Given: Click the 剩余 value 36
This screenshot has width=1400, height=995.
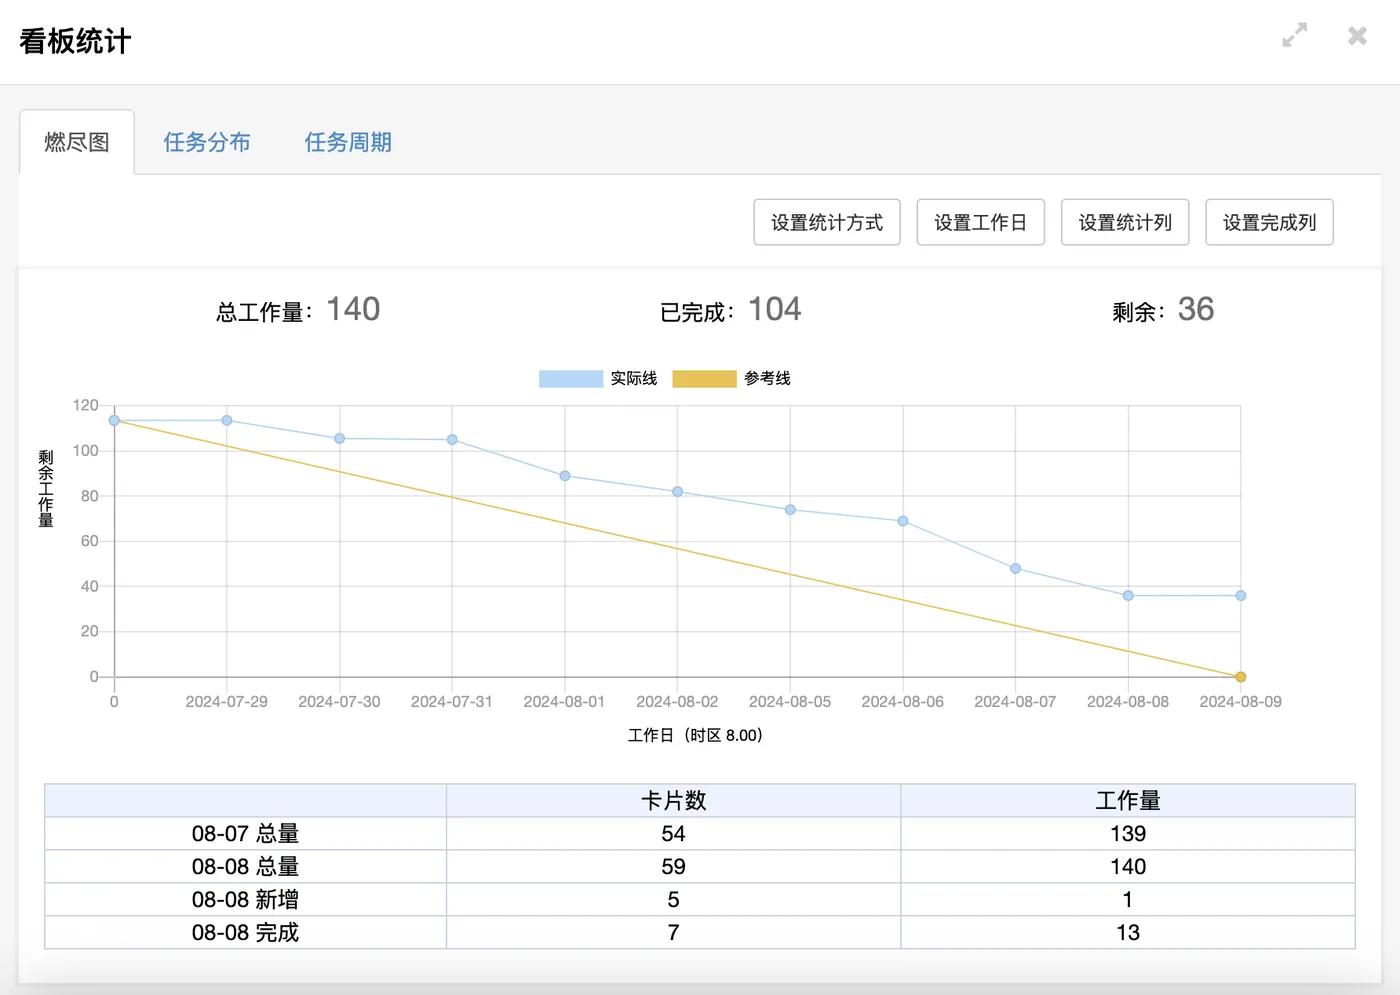Looking at the screenshot, I should [x=1196, y=309].
